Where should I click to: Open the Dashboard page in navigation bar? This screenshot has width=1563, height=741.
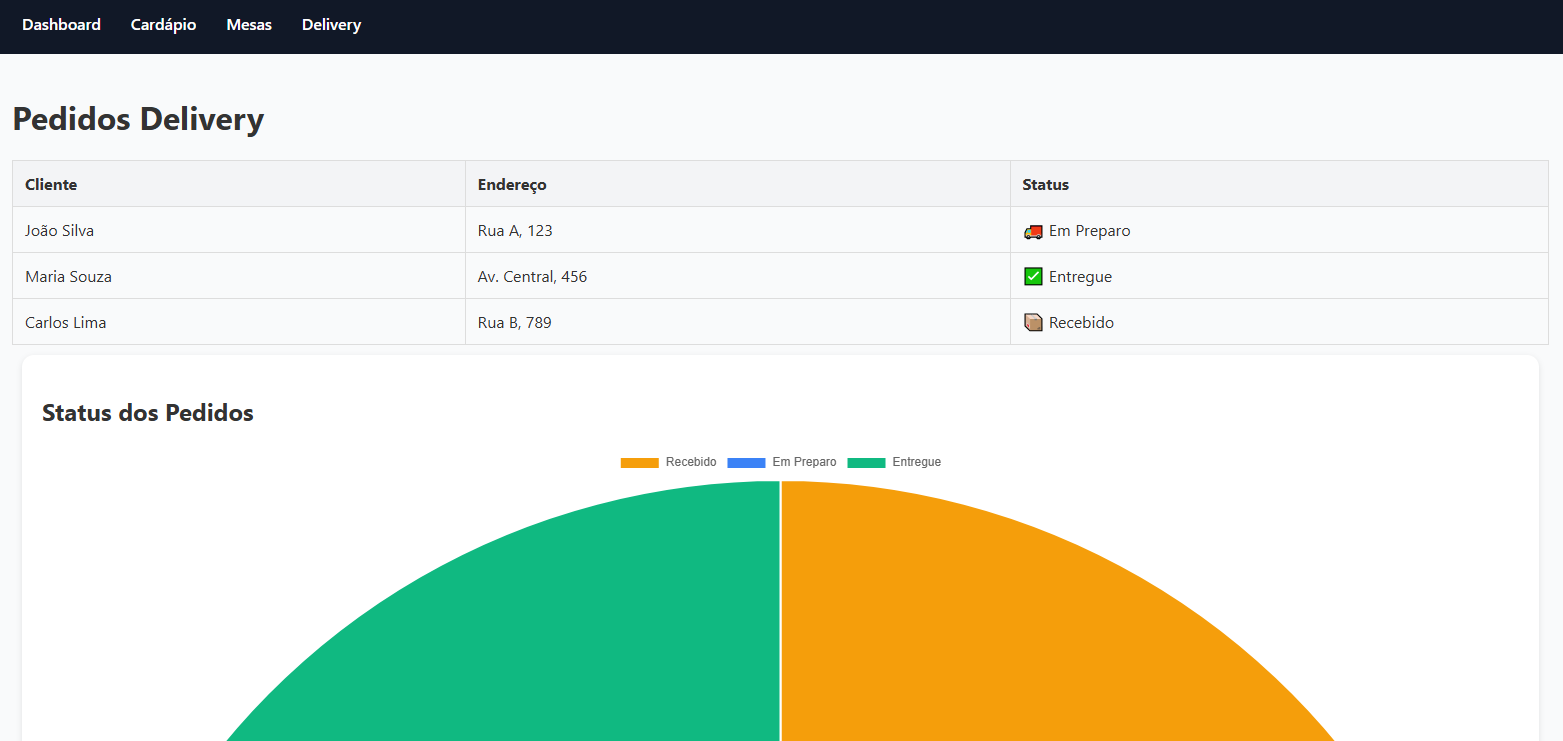61,25
